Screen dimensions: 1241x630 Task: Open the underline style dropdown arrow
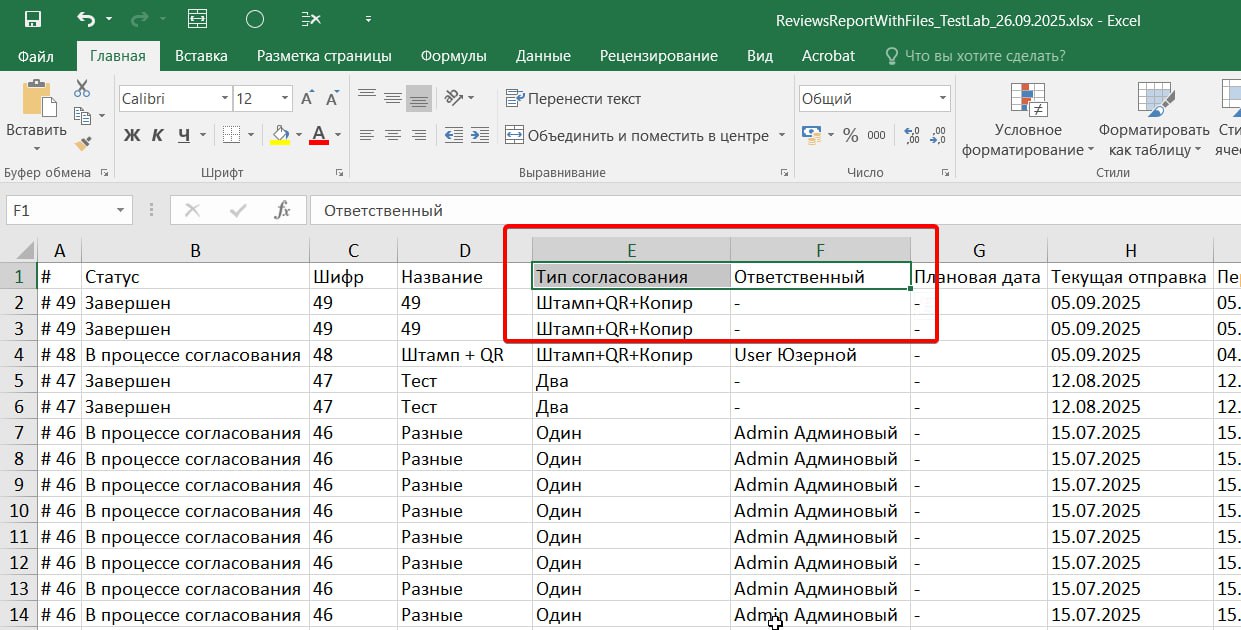[203, 135]
